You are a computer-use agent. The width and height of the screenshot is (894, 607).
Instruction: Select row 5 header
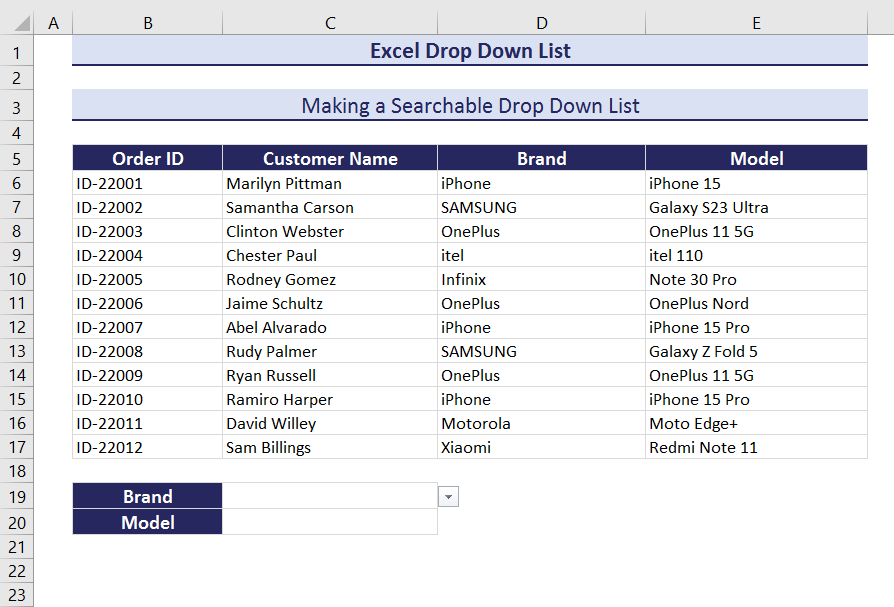pos(17,158)
